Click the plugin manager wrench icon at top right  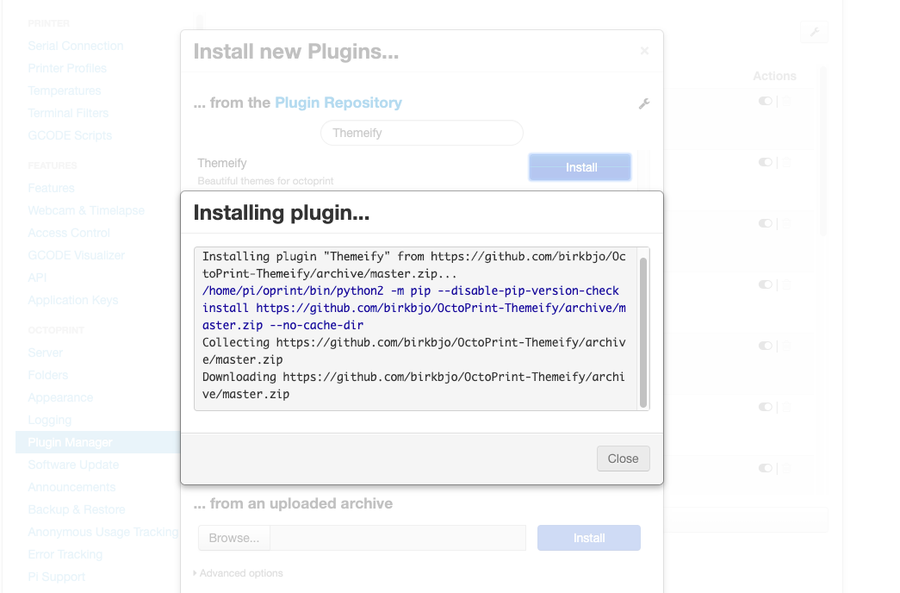(x=814, y=33)
